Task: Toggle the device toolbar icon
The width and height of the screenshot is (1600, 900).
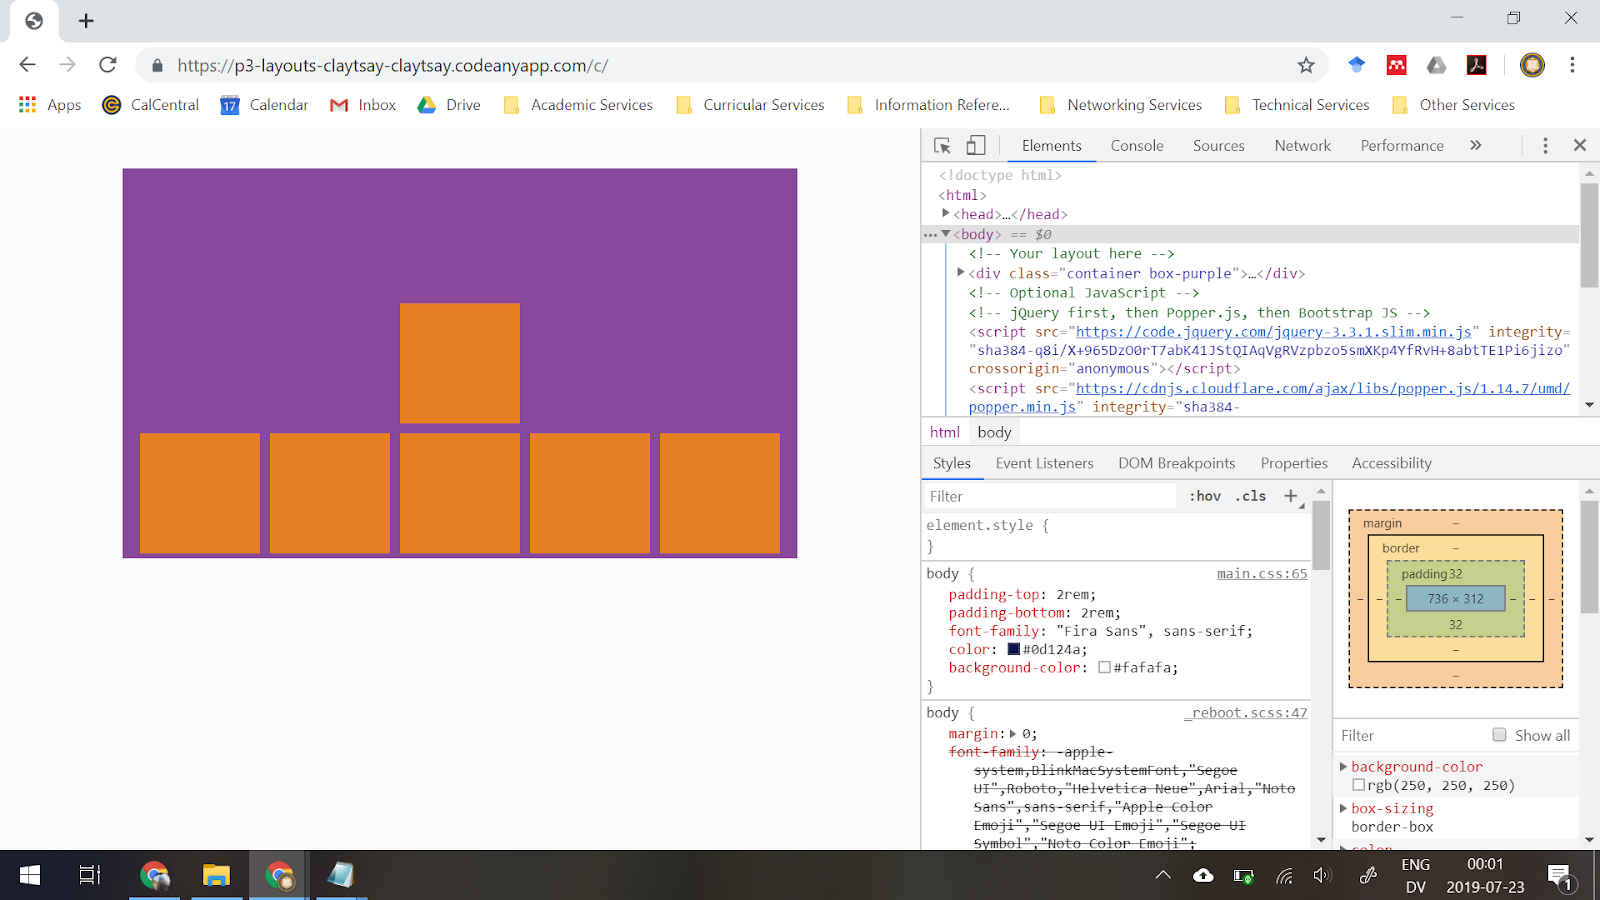Action: [976, 146]
